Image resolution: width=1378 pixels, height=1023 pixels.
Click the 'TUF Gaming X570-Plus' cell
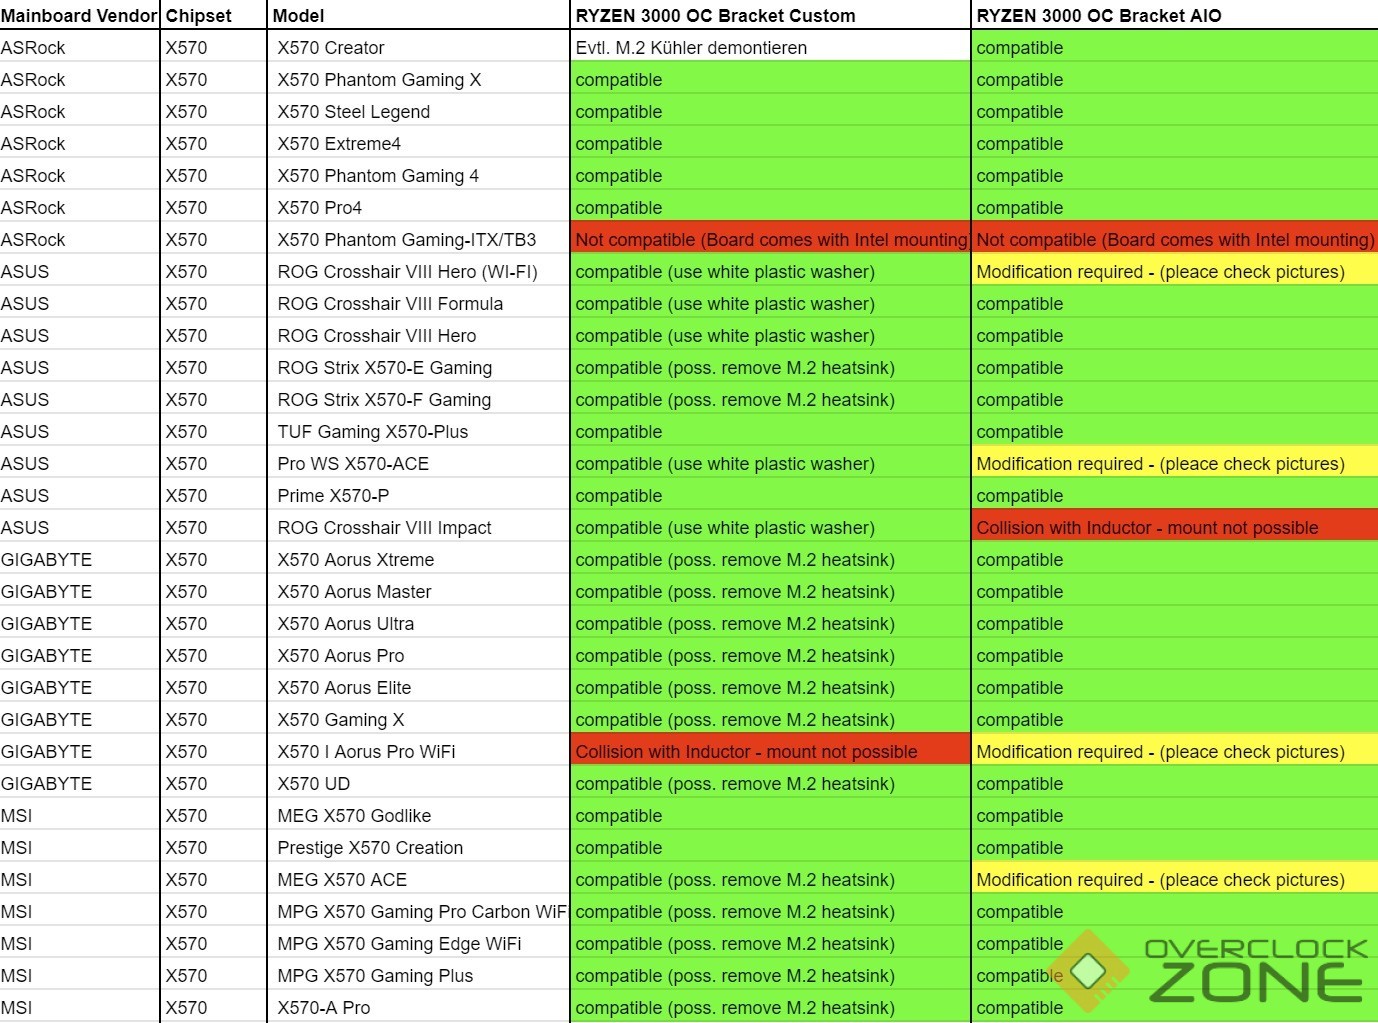point(418,431)
